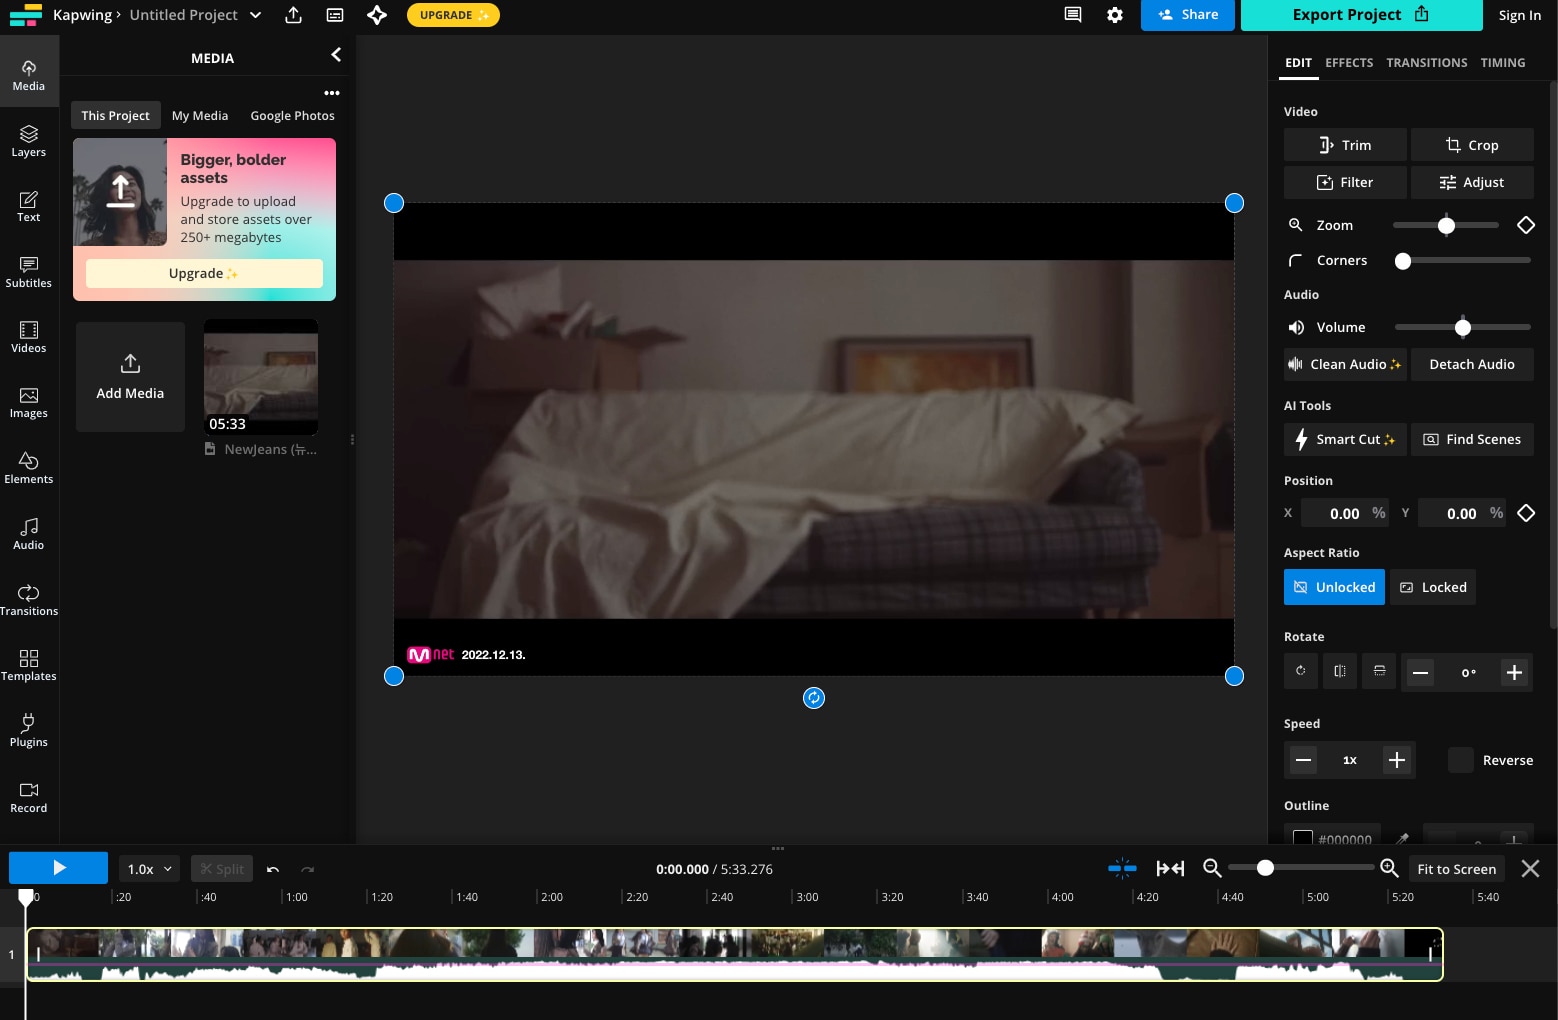Click Find Scenes
Screen dimensions: 1558x1020
(1472, 440)
